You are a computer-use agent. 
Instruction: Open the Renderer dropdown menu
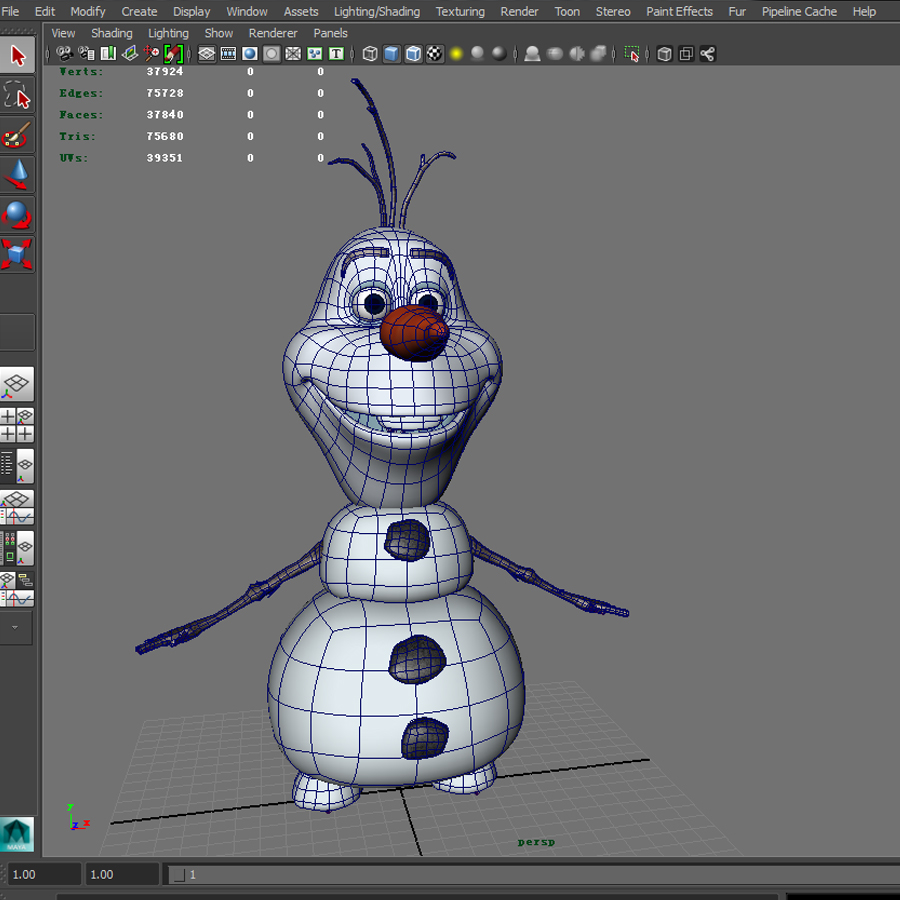[x=272, y=33]
